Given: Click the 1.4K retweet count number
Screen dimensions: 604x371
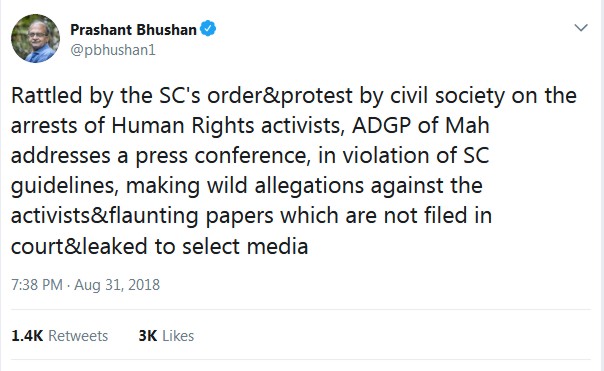Looking at the screenshot, I should (x=27, y=336).
